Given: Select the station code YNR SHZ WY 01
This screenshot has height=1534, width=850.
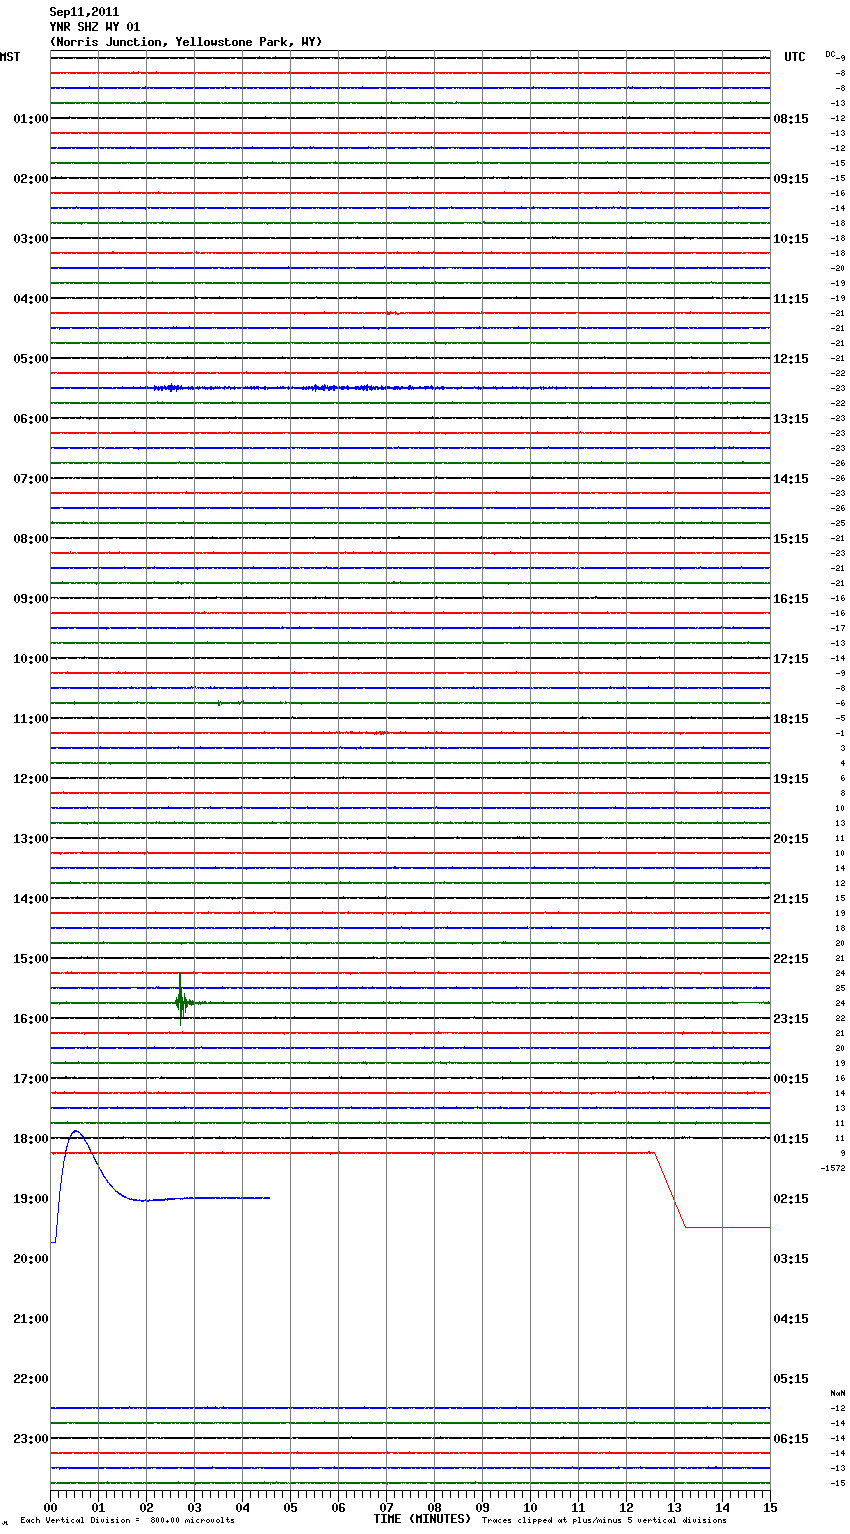Looking at the screenshot, I should 95,27.
